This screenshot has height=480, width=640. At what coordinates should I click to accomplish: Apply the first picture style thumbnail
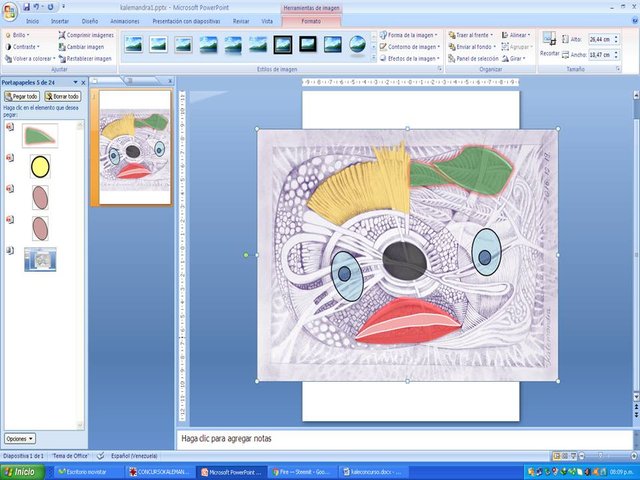point(134,44)
